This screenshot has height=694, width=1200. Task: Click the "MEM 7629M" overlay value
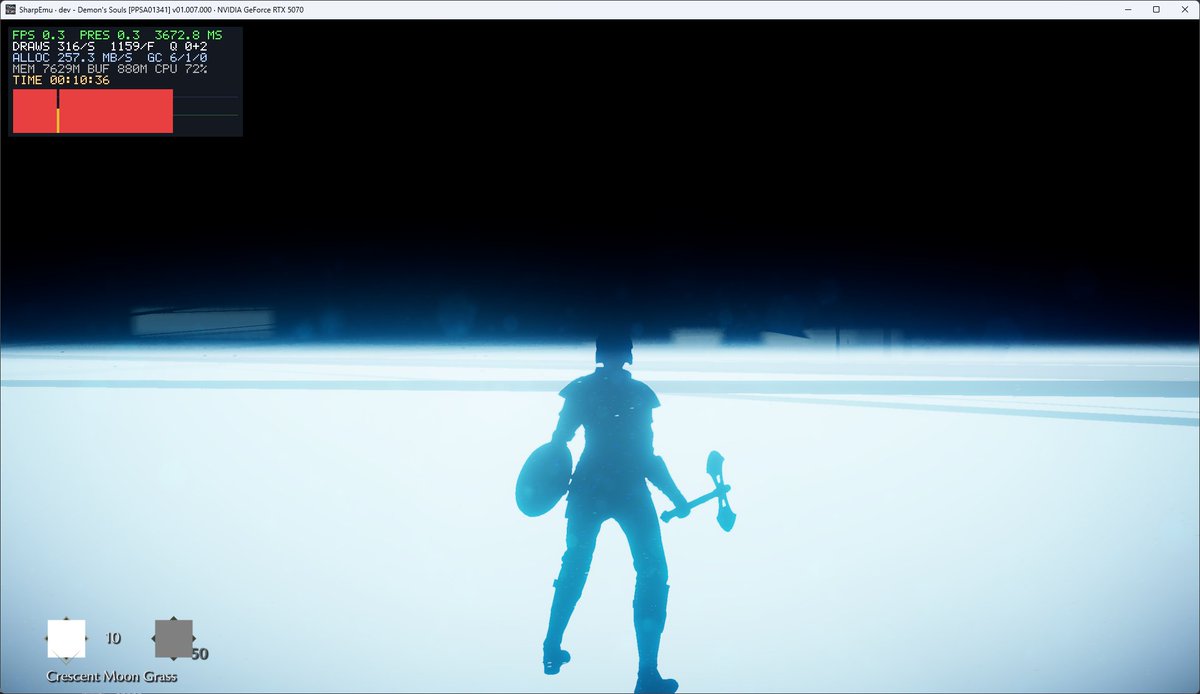click(47, 69)
